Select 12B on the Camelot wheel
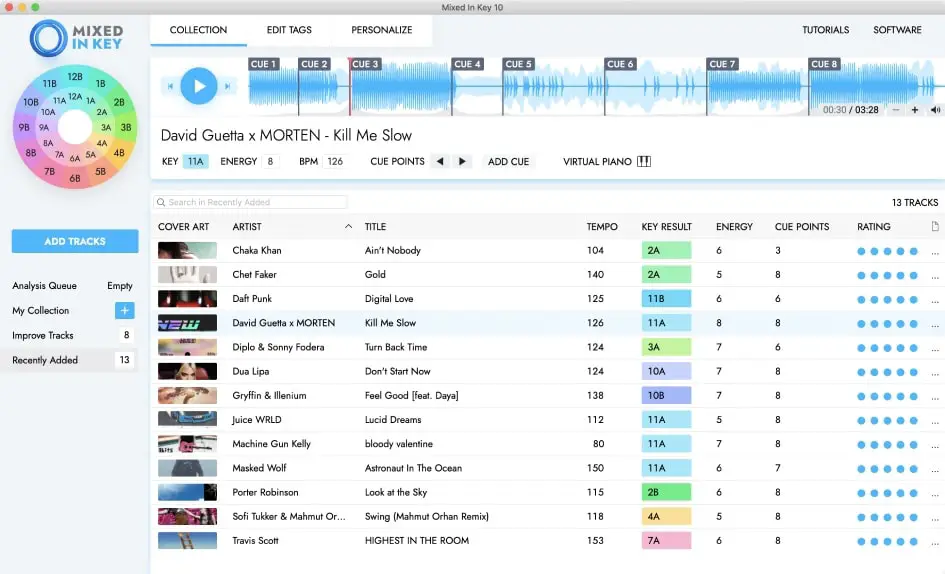The height and width of the screenshot is (574, 945). click(x=75, y=77)
